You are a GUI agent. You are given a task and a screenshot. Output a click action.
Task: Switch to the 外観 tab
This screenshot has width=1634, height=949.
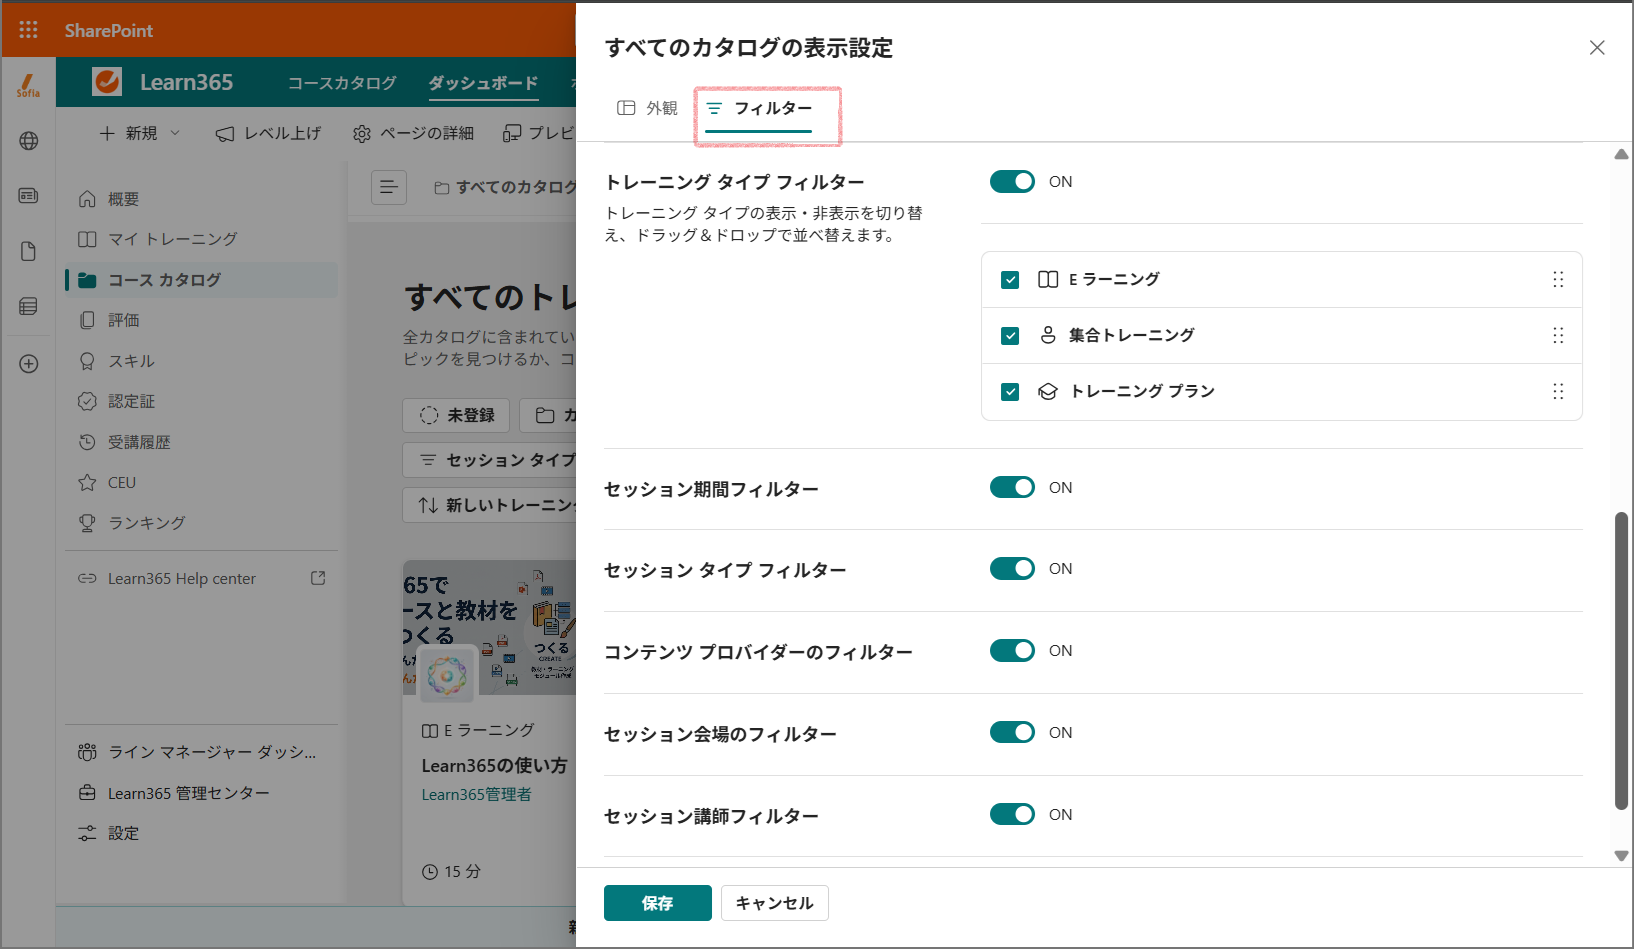coord(647,108)
